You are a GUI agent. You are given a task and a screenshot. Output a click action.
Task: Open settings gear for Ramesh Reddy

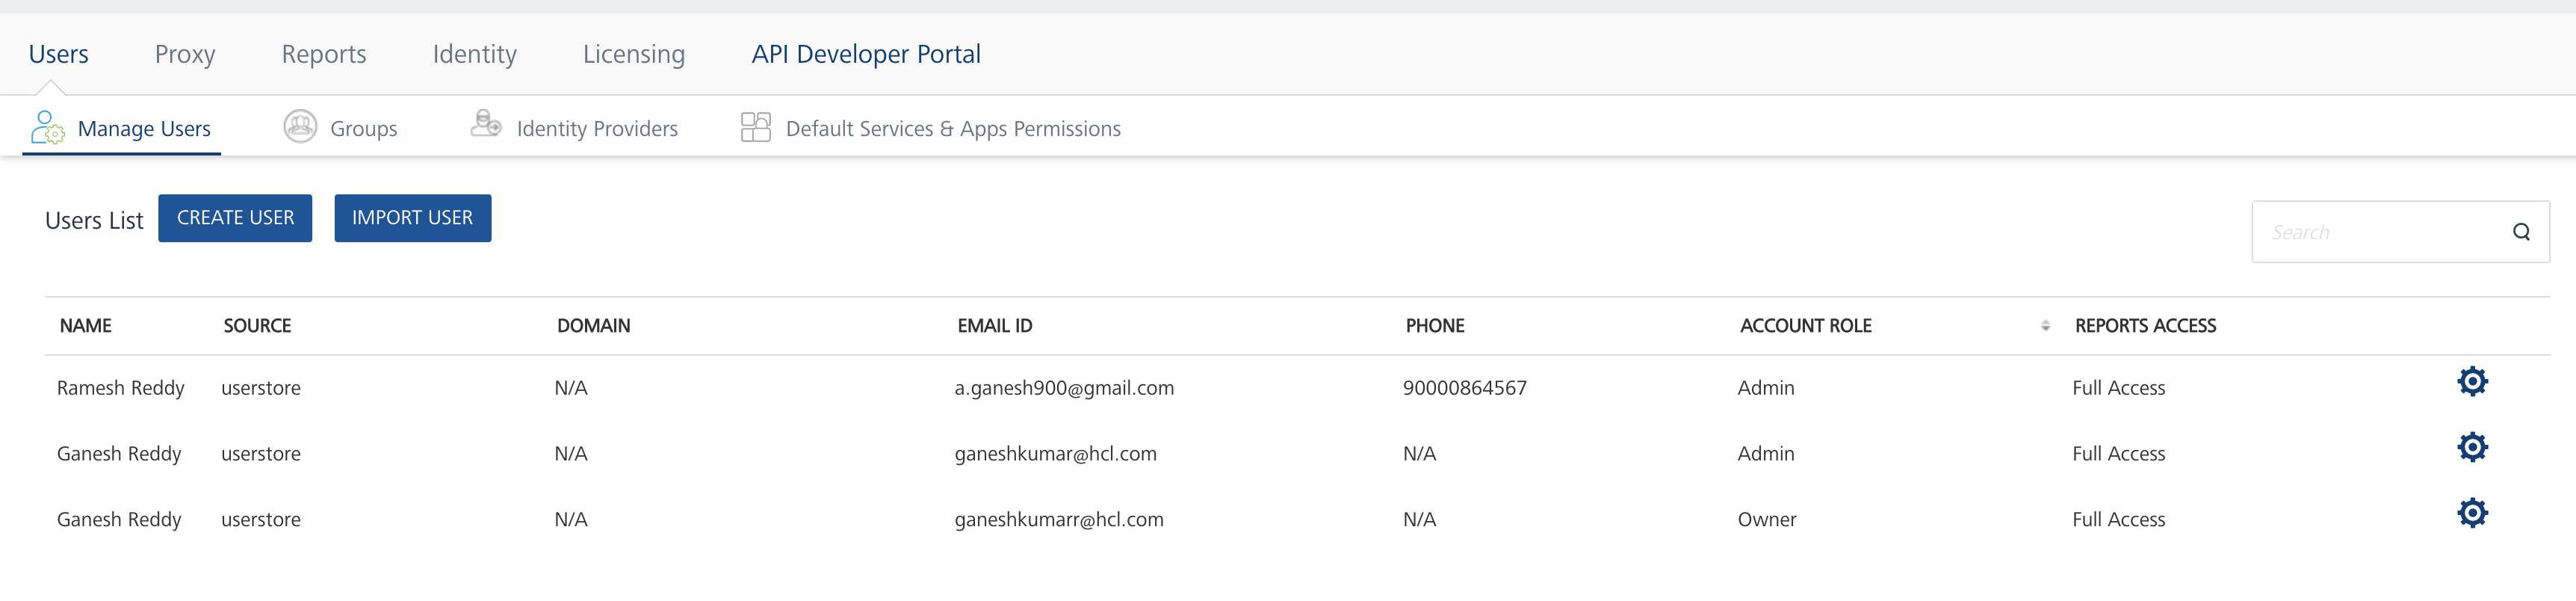pos(2472,382)
